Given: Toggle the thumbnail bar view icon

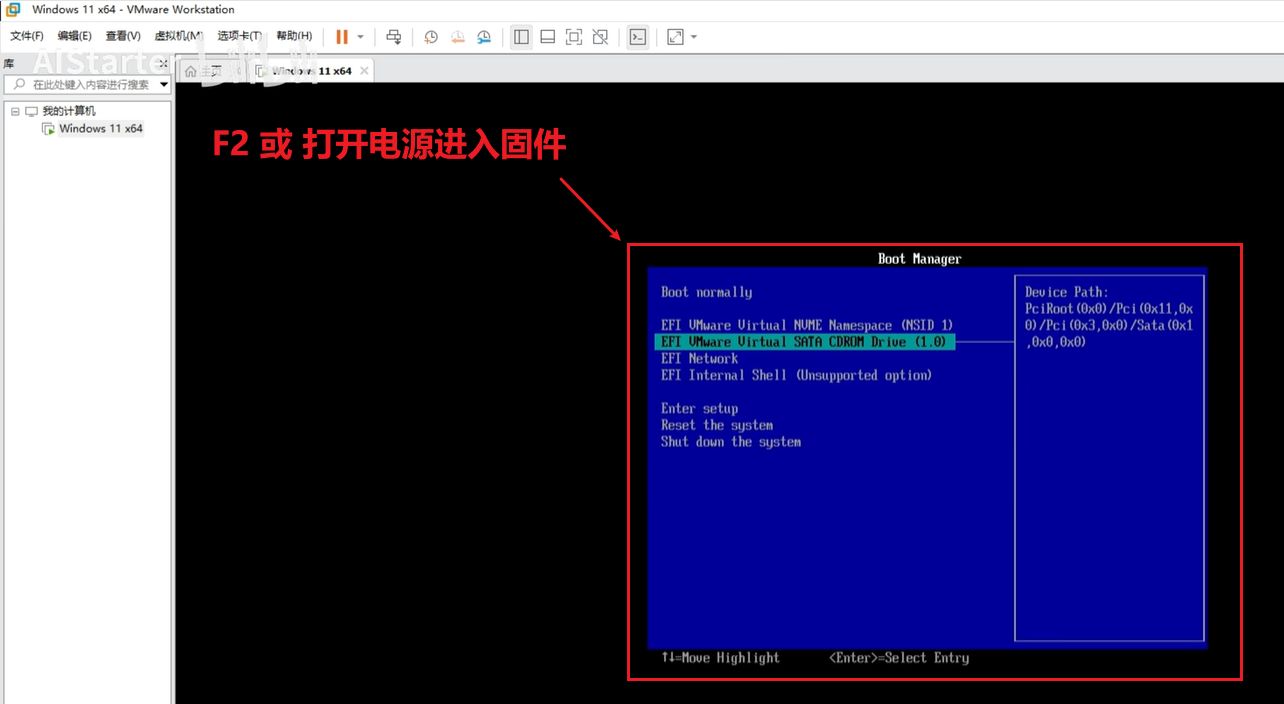Looking at the screenshot, I should click(547, 37).
